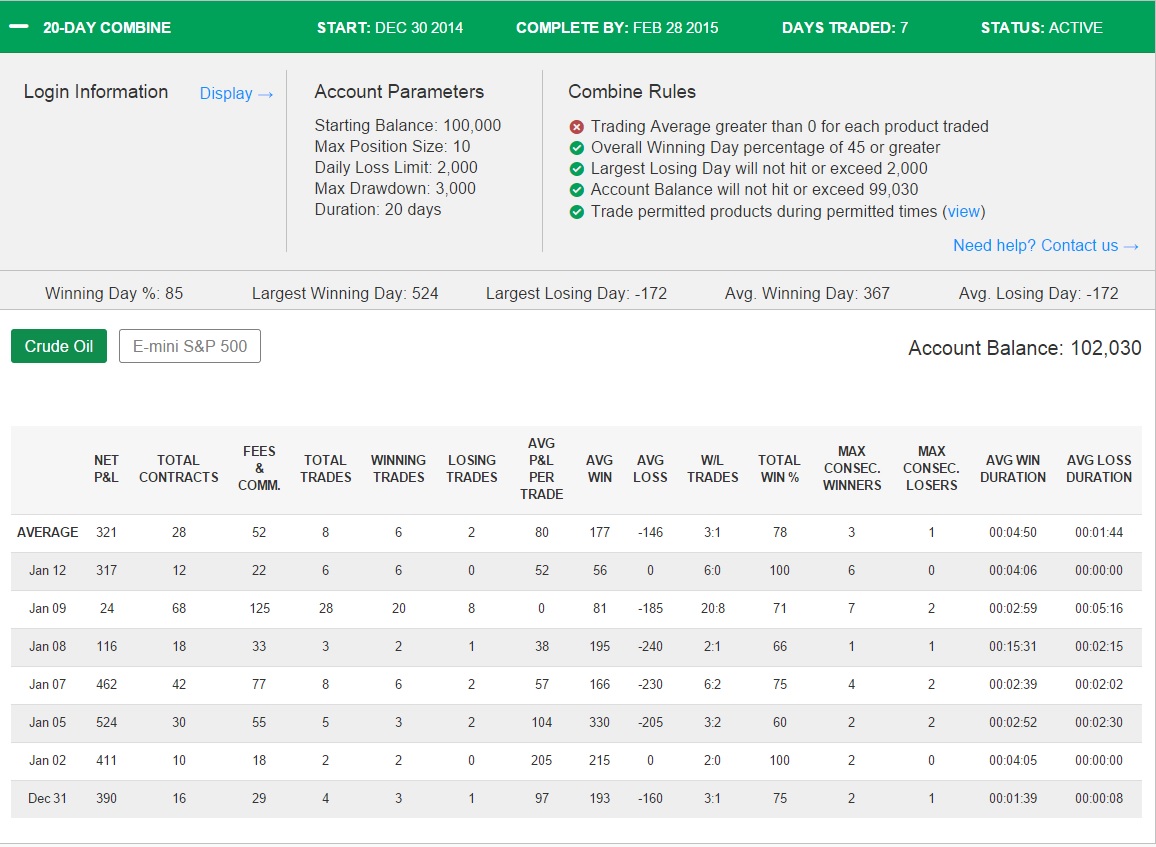The height and width of the screenshot is (847, 1156).
Task: Click the DAYS TRADED: 7 header text
Action: pyautogui.click(x=845, y=28)
